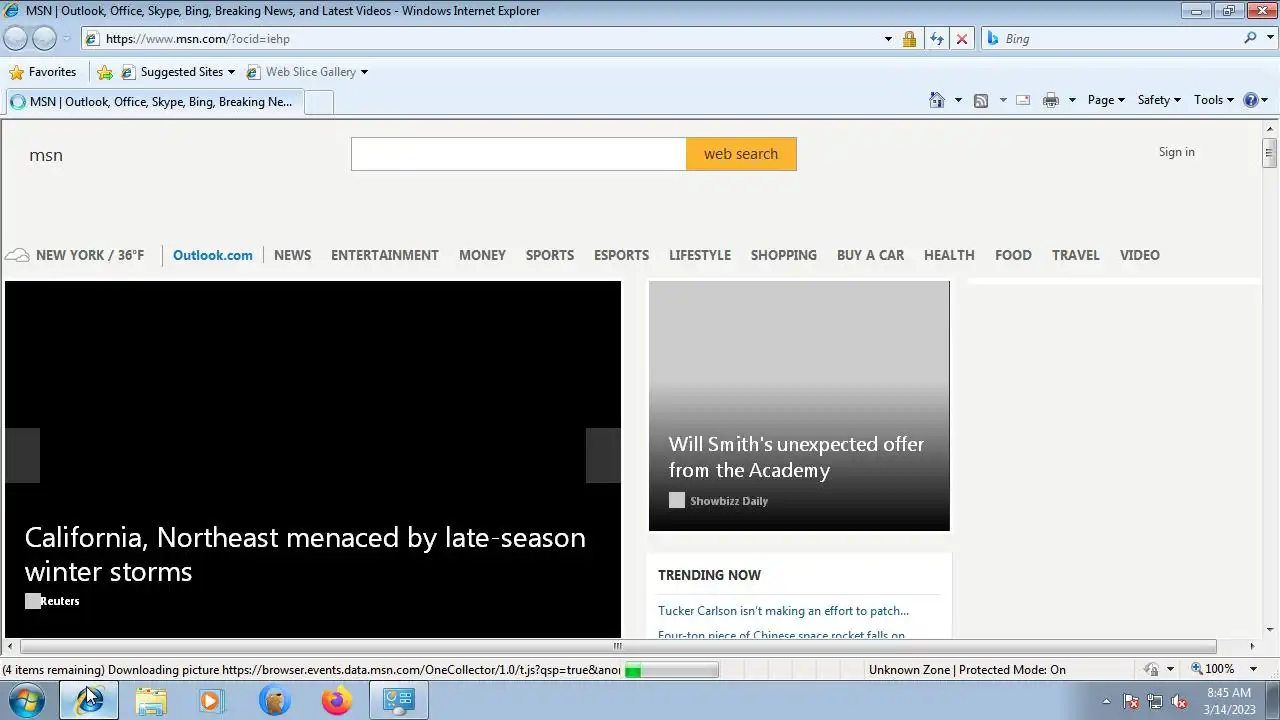Screen dimensions: 1280x720
Task: Open the FOOD navigation item
Action: [x=1013, y=255]
